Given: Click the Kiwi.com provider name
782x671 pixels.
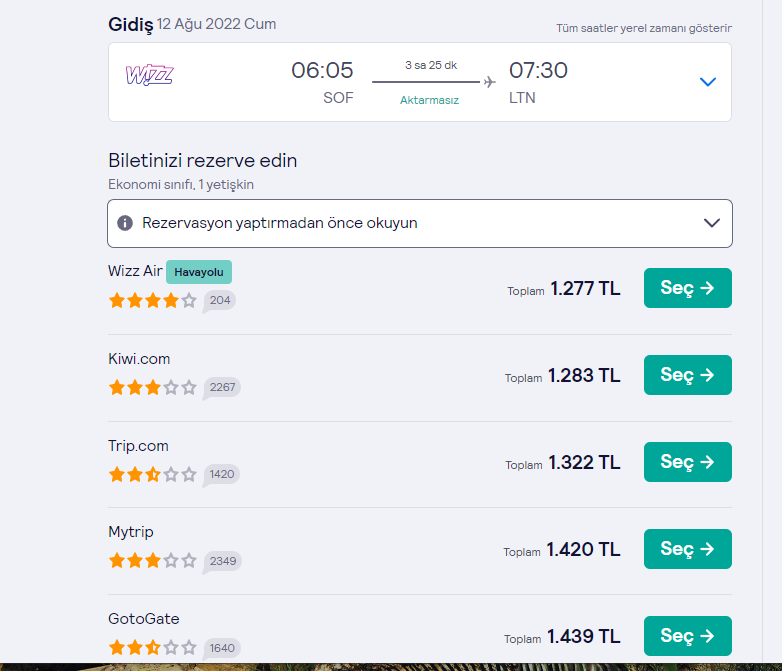Looking at the screenshot, I should point(139,359).
